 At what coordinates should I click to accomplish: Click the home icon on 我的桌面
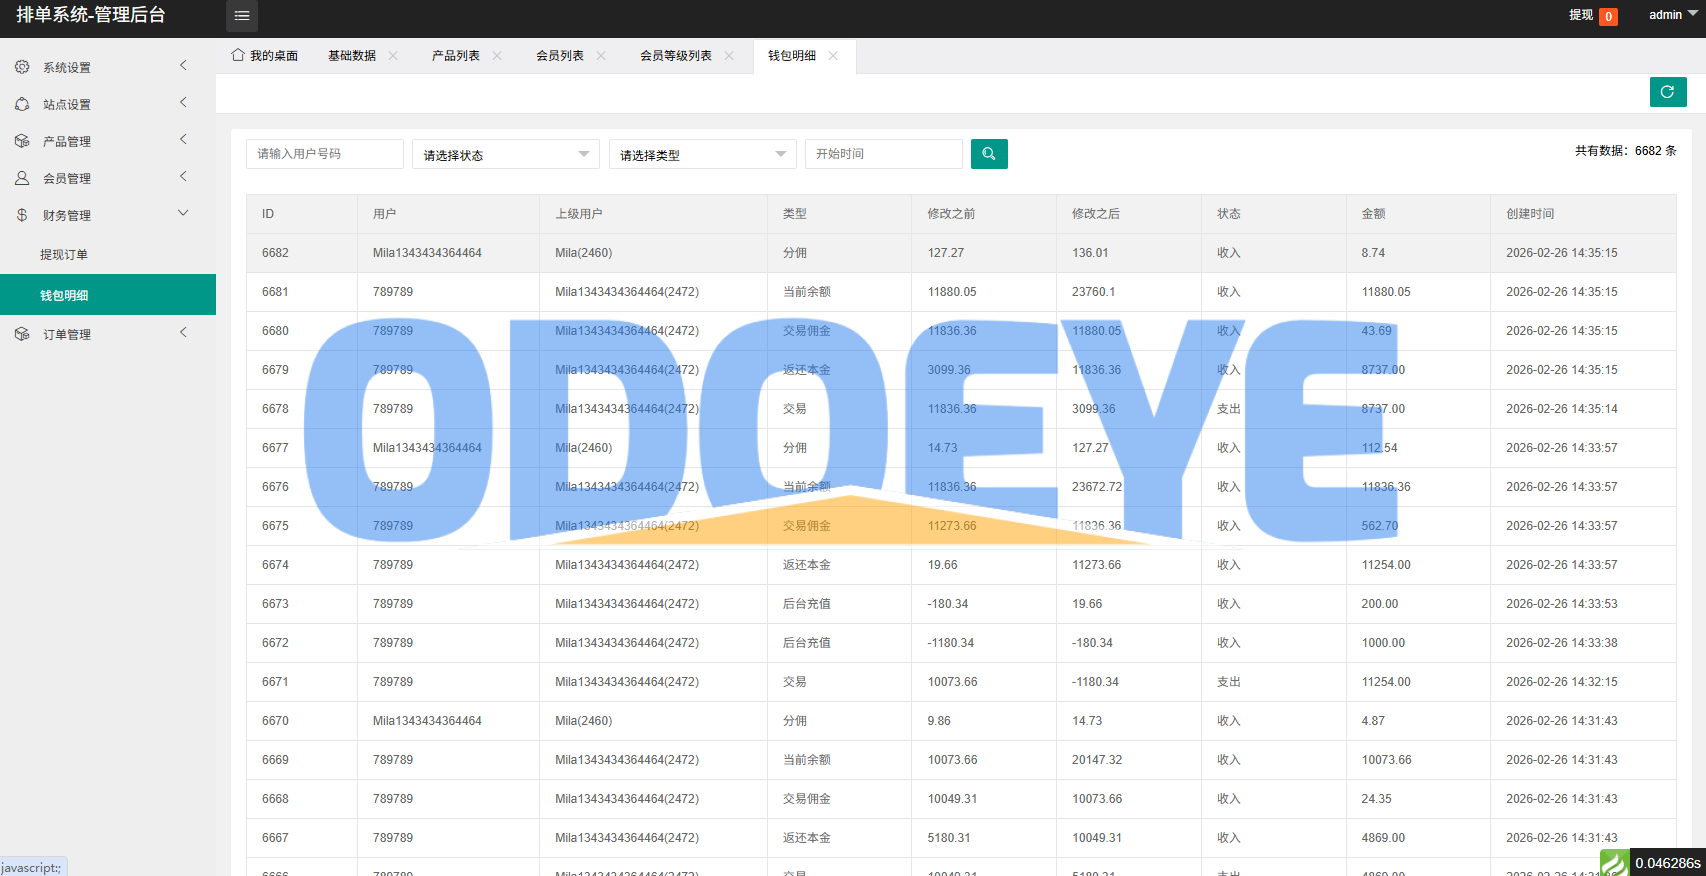[x=238, y=55]
